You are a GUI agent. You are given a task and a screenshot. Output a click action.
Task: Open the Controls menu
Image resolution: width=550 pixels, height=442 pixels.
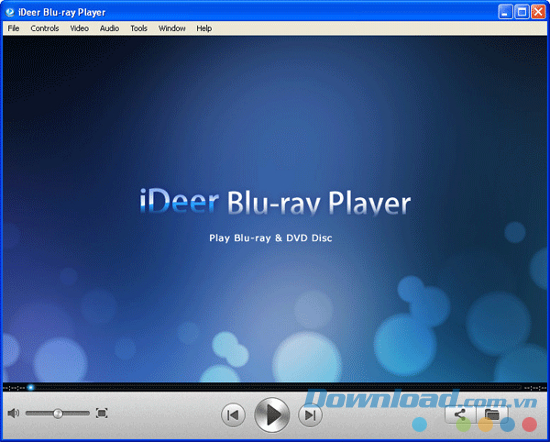click(x=45, y=28)
